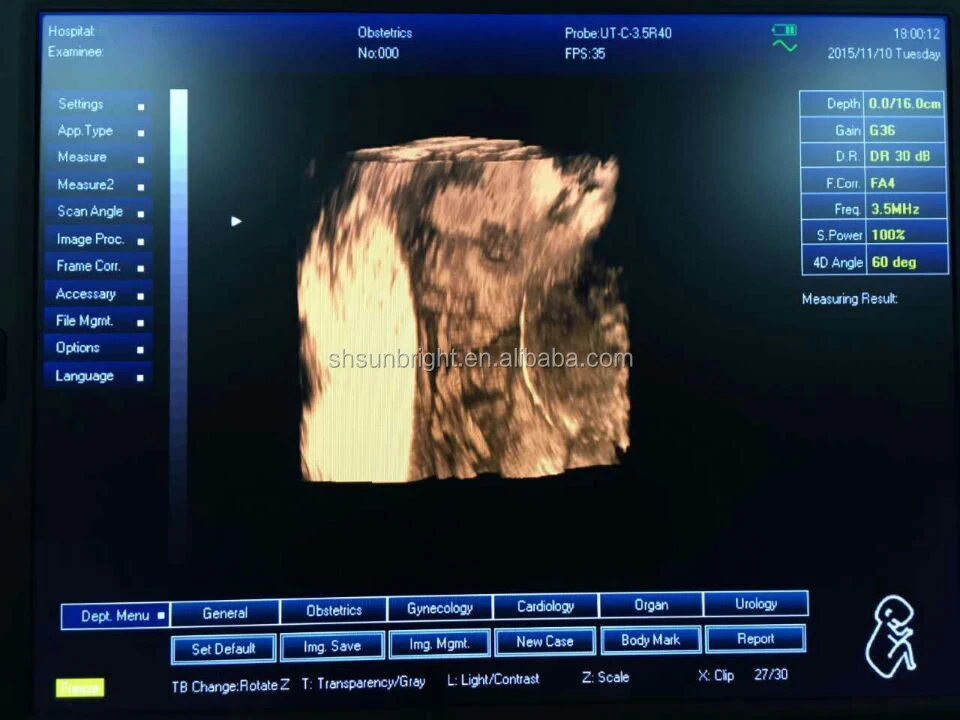Select the Urology department tab

(x=756, y=604)
